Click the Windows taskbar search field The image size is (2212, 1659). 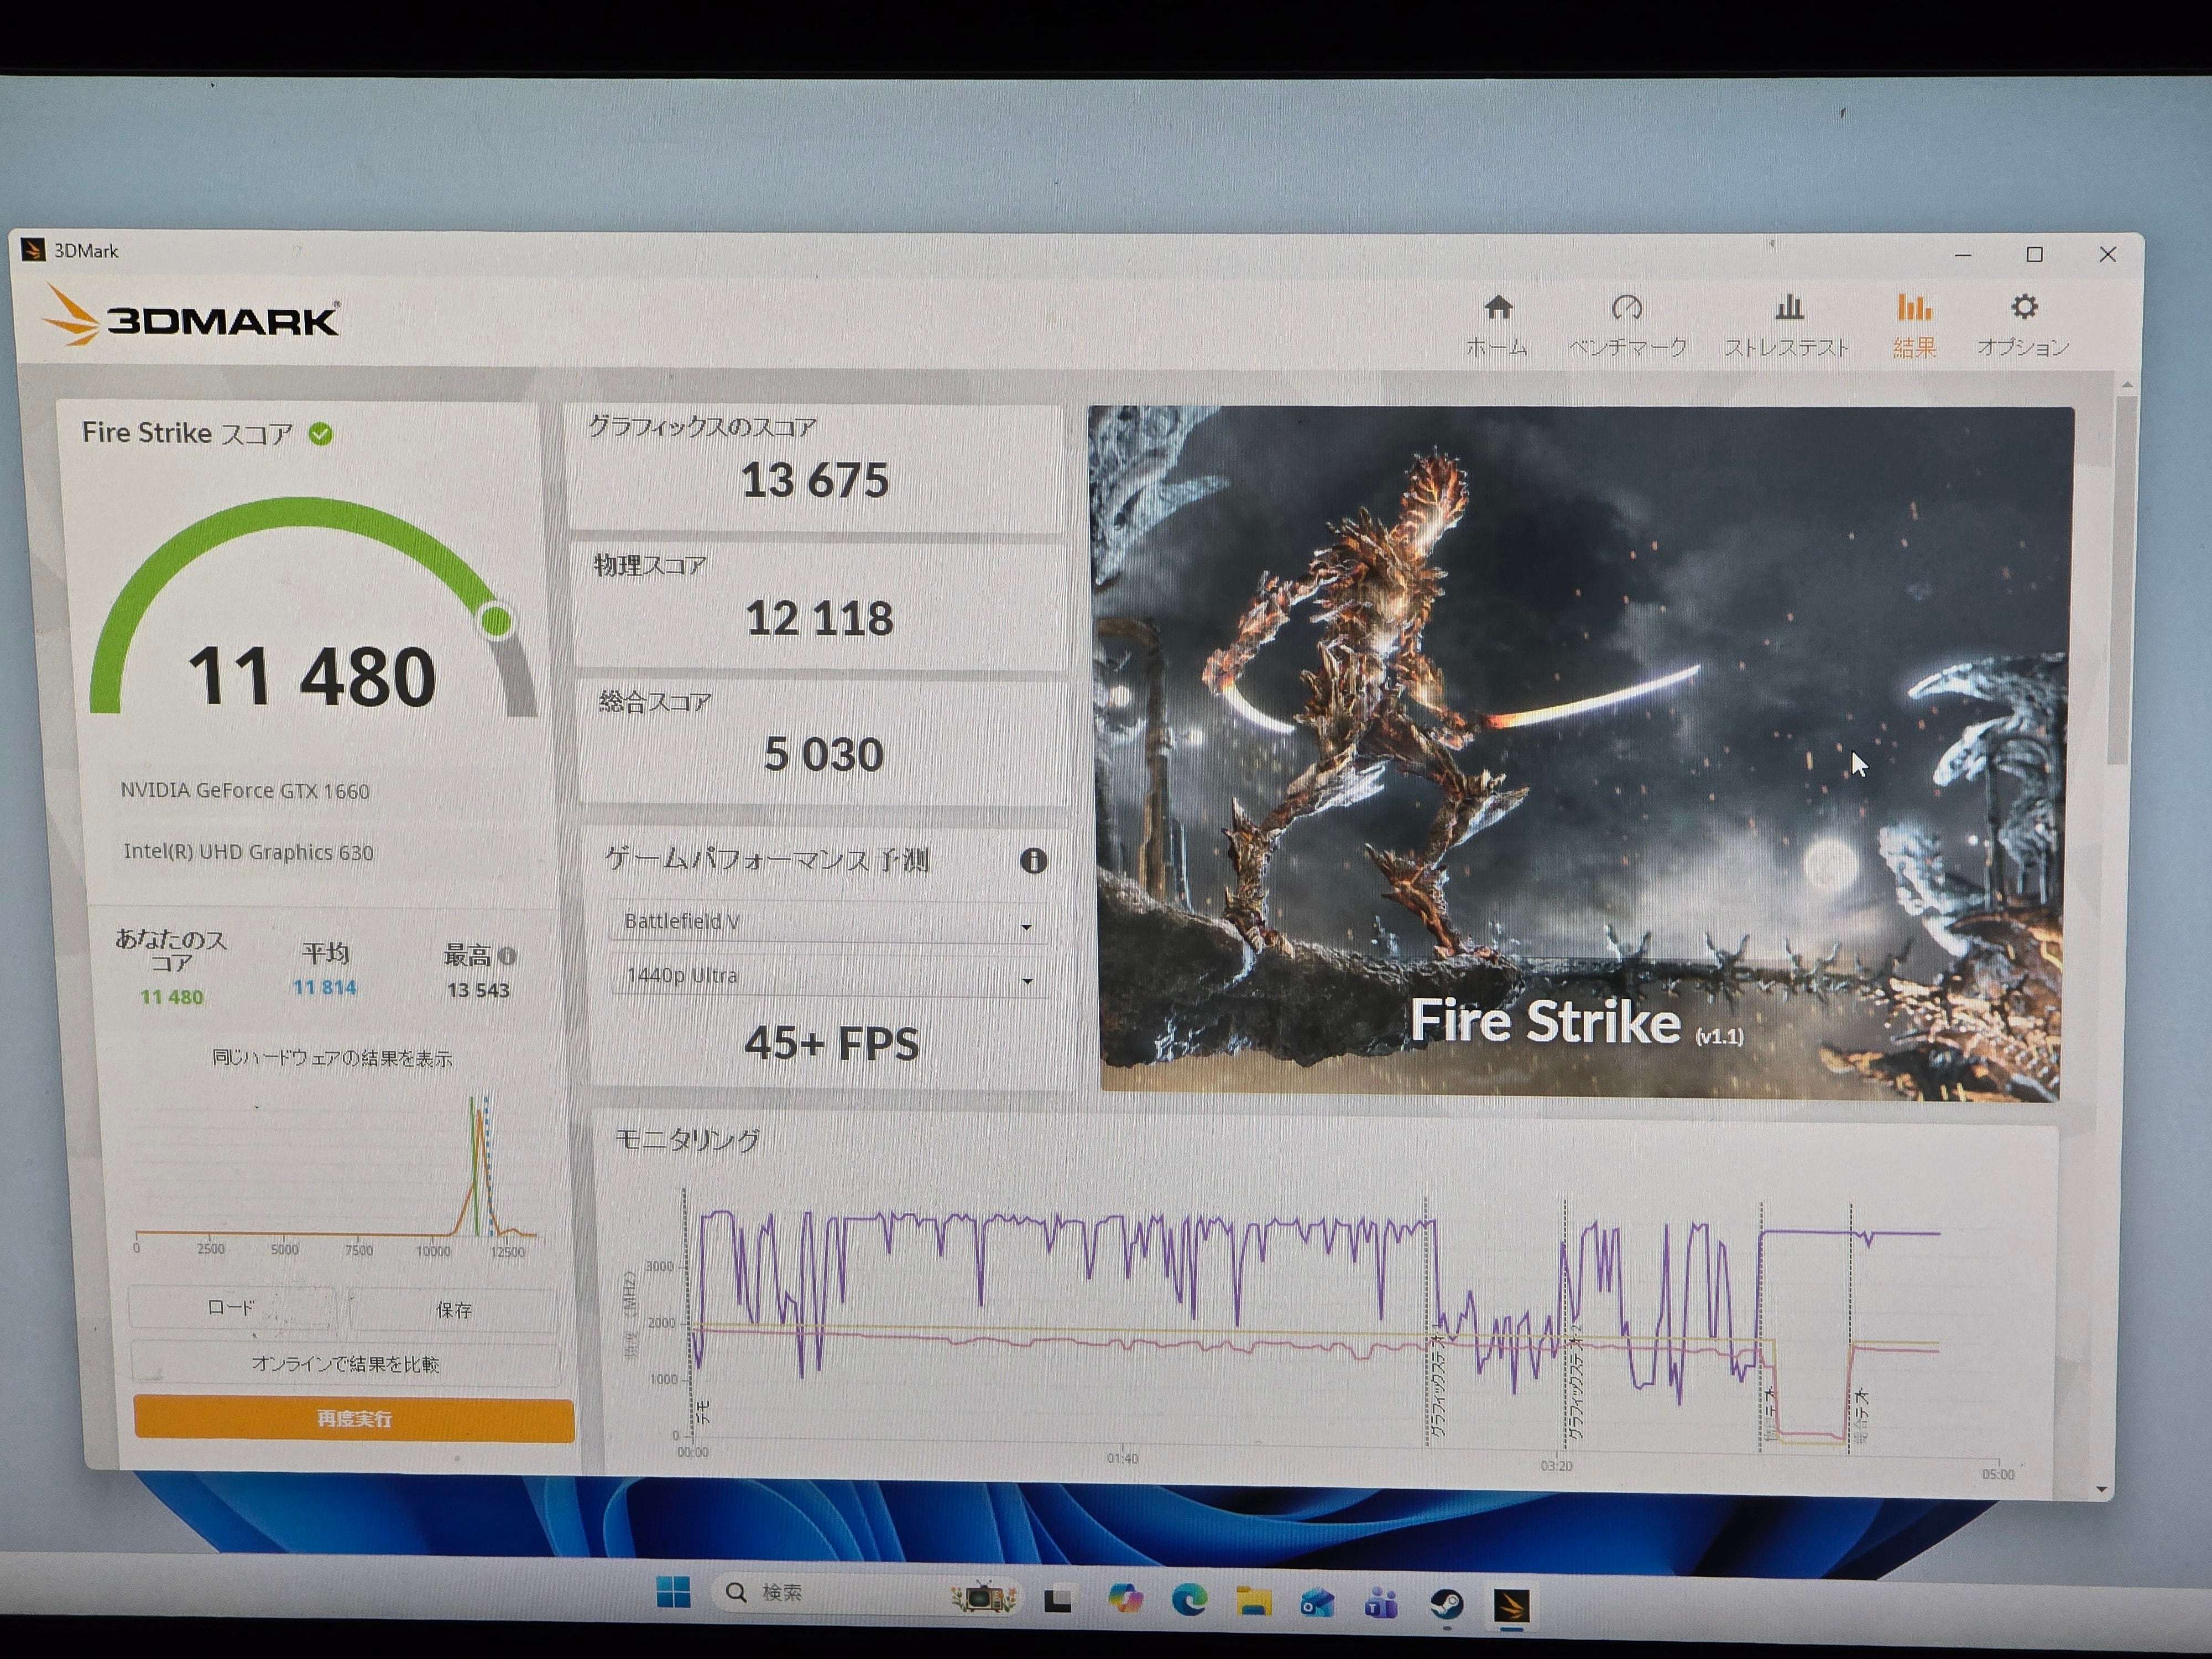point(830,1593)
